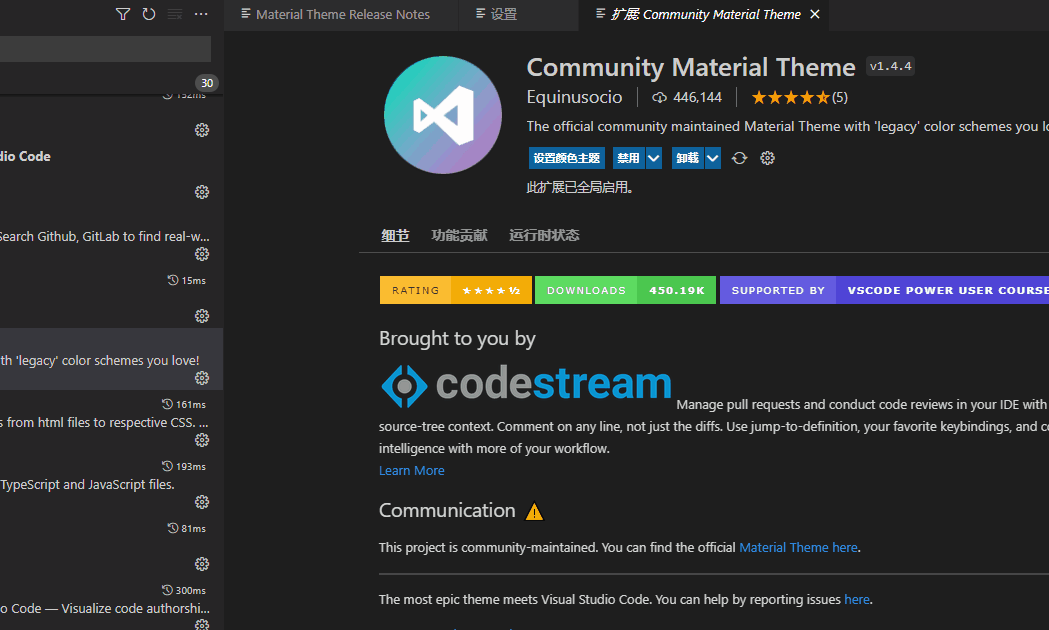
Task: Open manage gear for the 'dio Code' extension
Action: (x=202, y=130)
